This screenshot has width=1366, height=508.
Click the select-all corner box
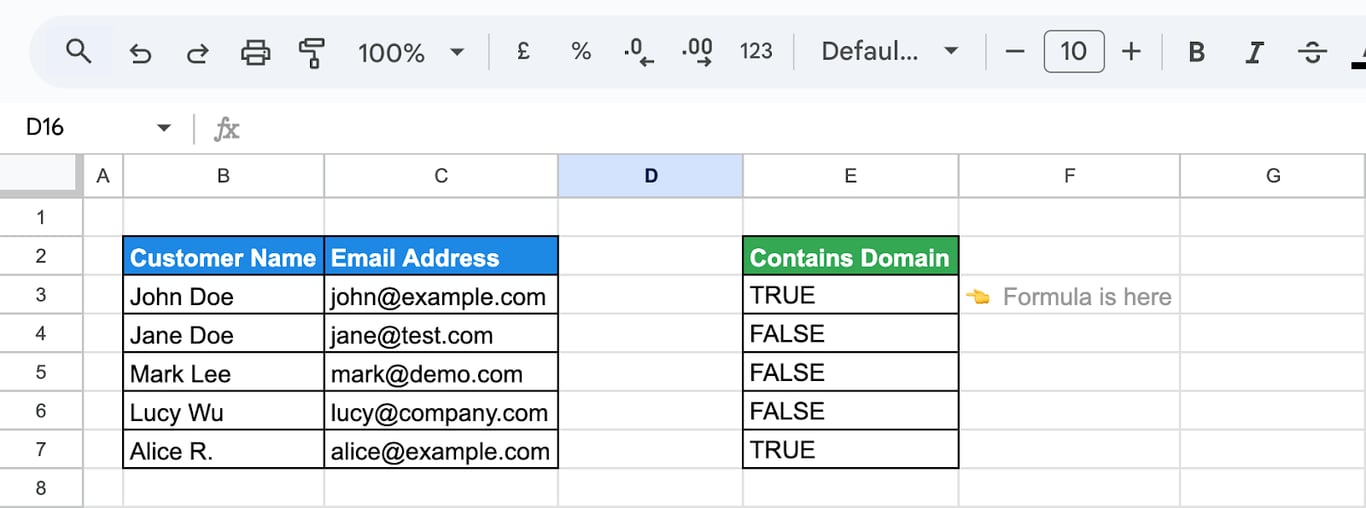click(x=41, y=176)
